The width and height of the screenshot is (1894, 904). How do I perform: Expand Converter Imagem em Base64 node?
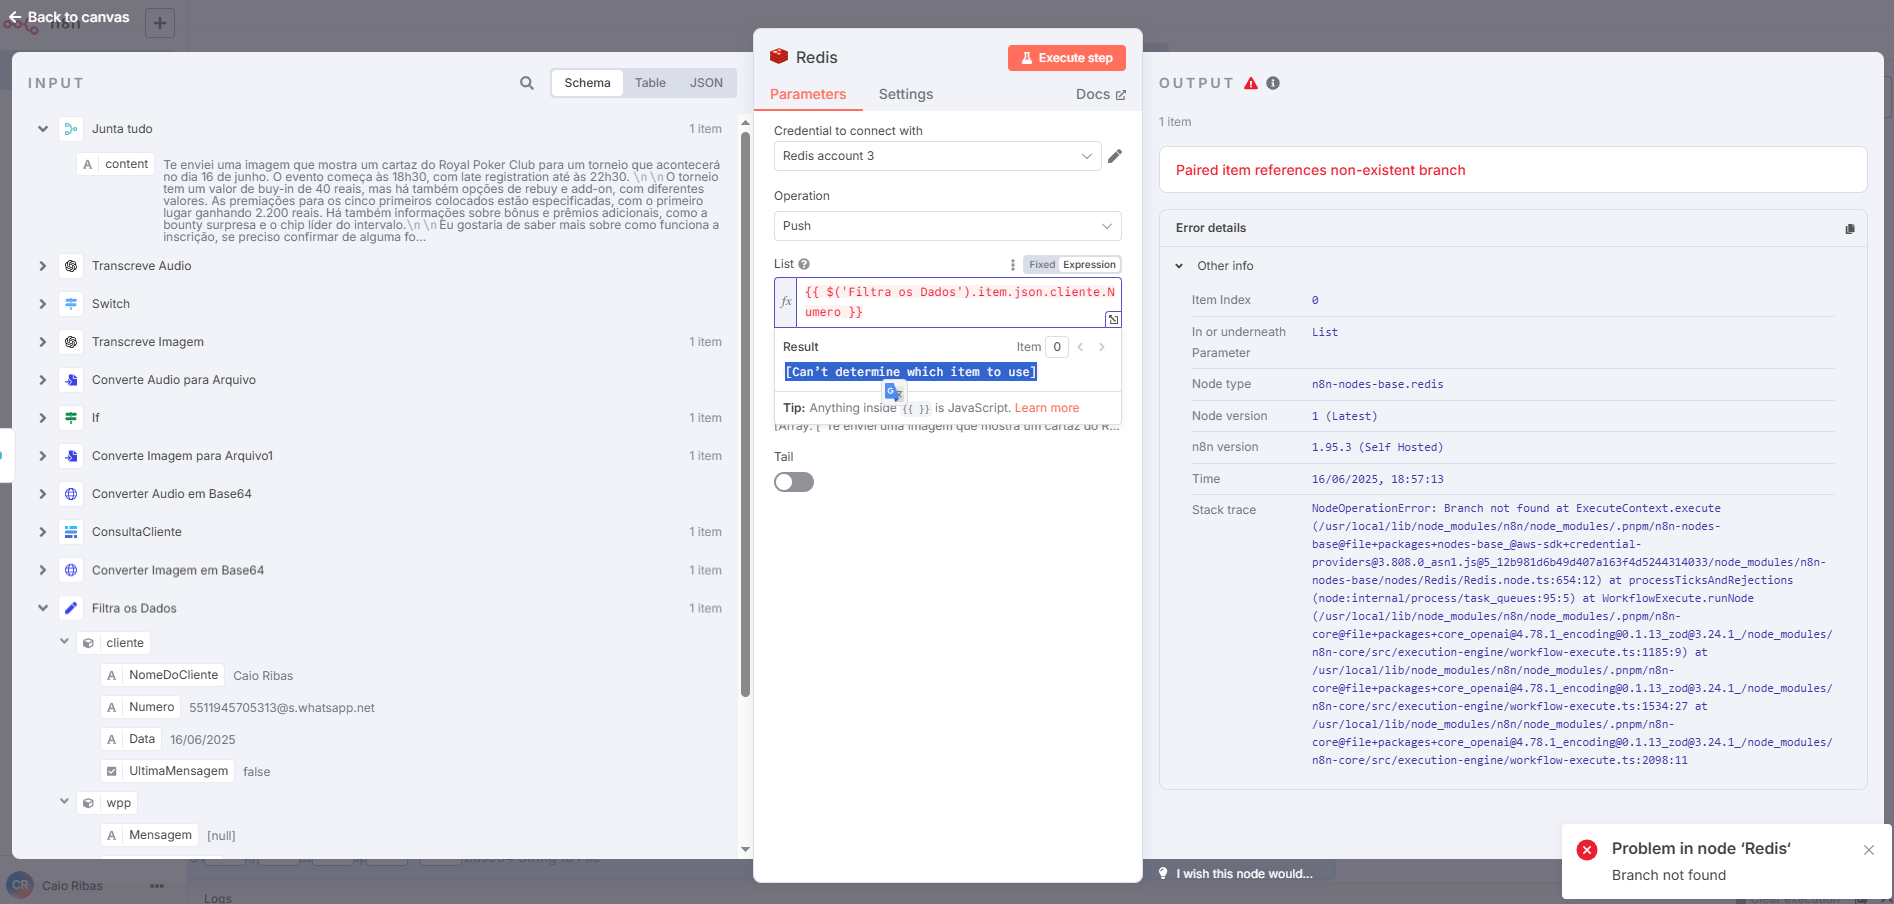pyautogui.click(x=43, y=570)
